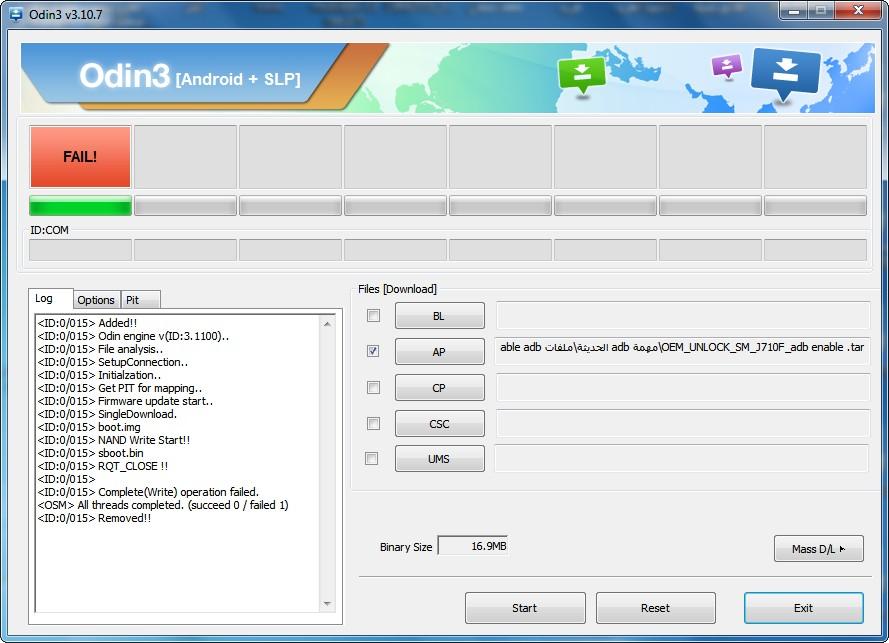Select the Log tab
Screen dimensions: 889x643
(50, 298)
